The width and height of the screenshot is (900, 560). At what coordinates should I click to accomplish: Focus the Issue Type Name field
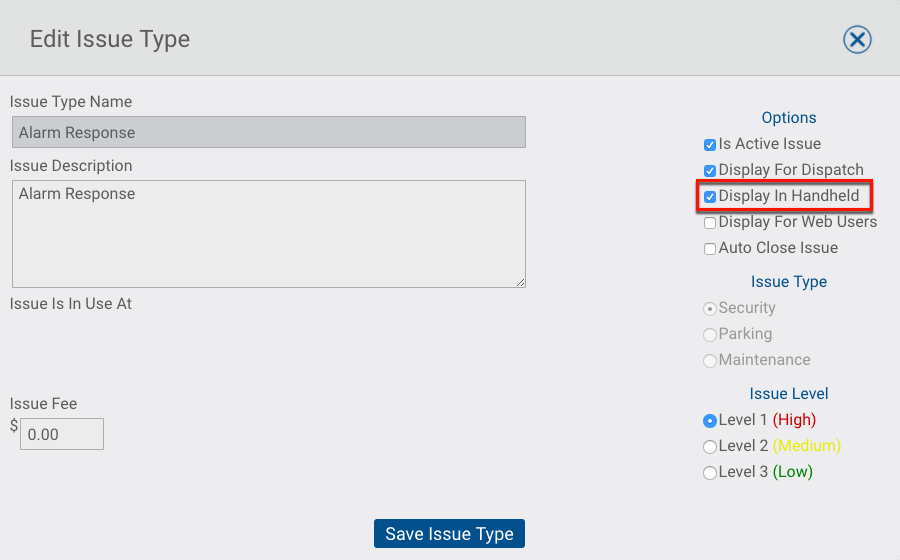click(269, 132)
